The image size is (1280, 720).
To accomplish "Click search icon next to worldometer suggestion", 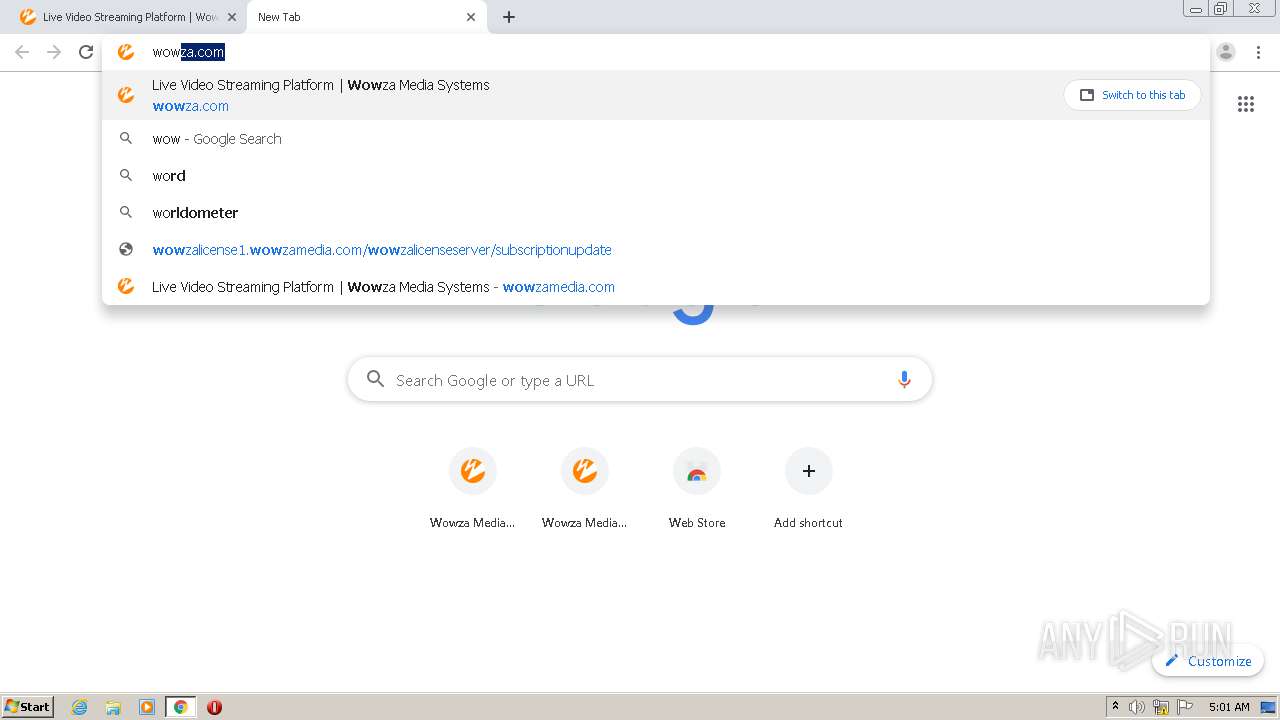I will (126, 213).
